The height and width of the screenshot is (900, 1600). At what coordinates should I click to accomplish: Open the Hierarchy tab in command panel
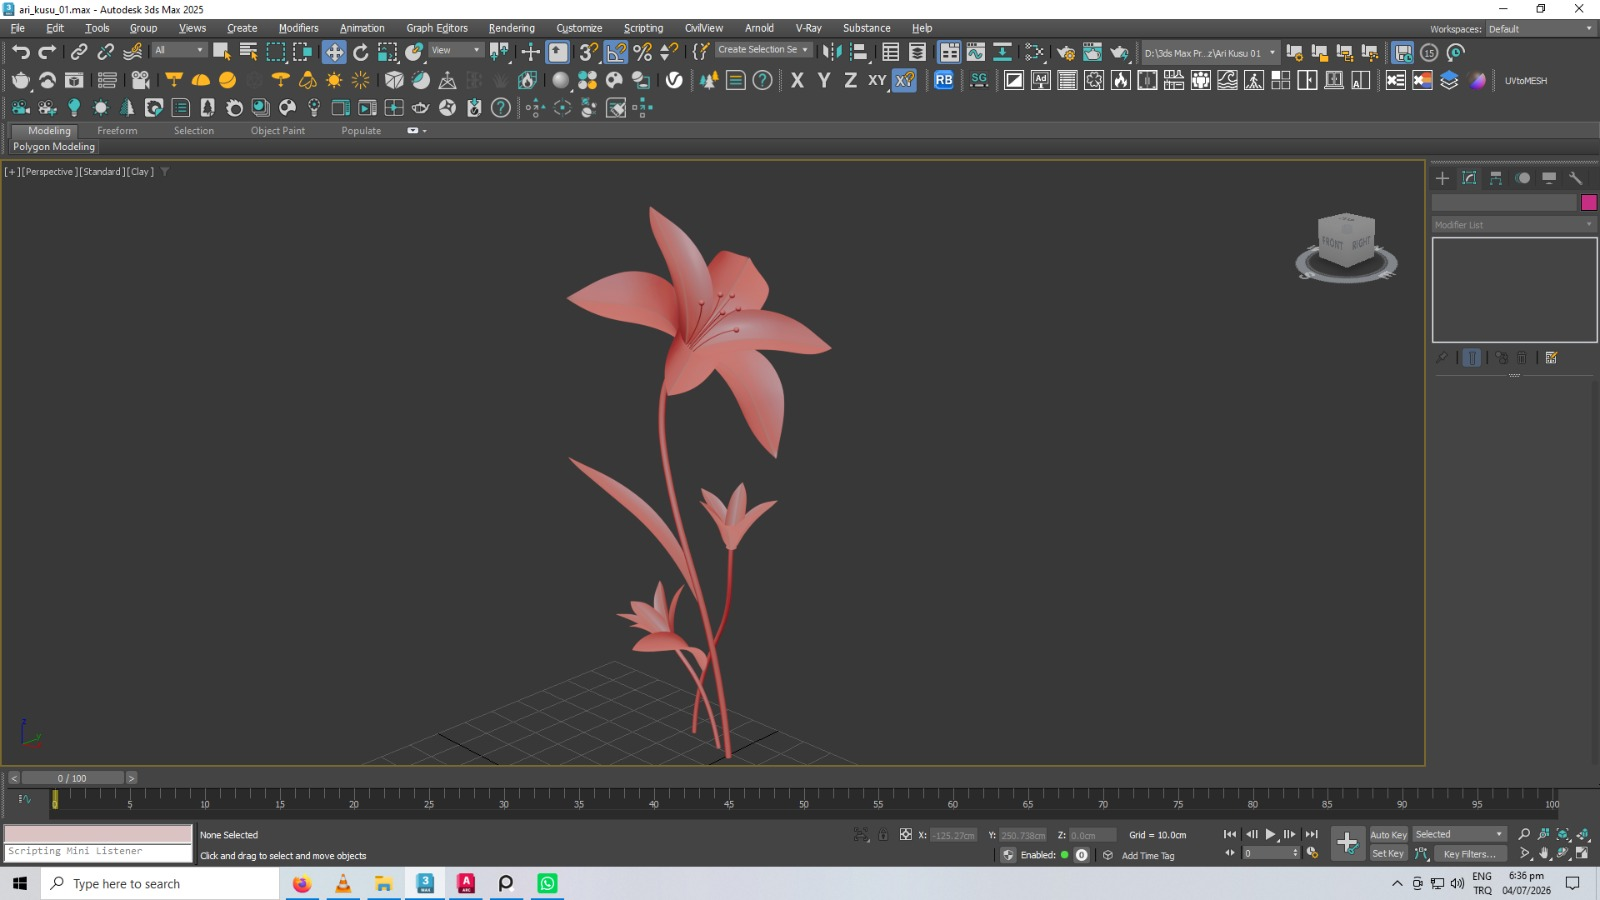(1496, 178)
